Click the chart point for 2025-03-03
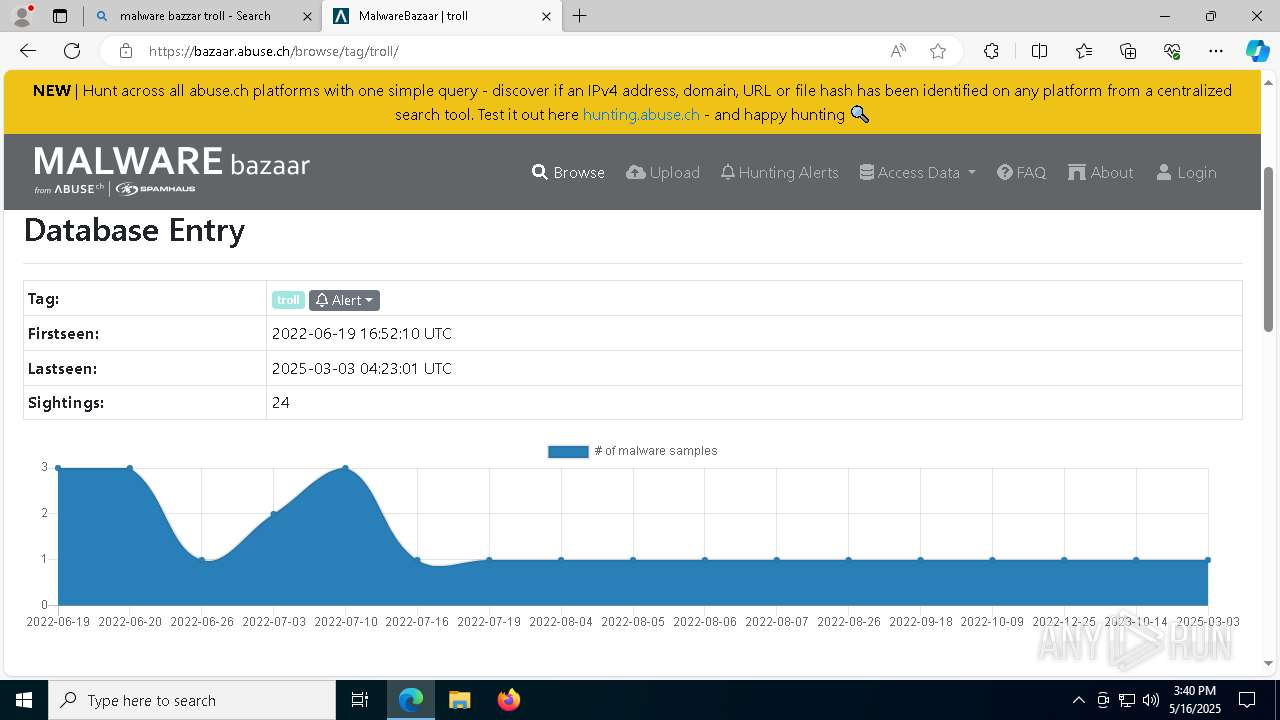This screenshot has width=1280, height=720. (1208, 559)
